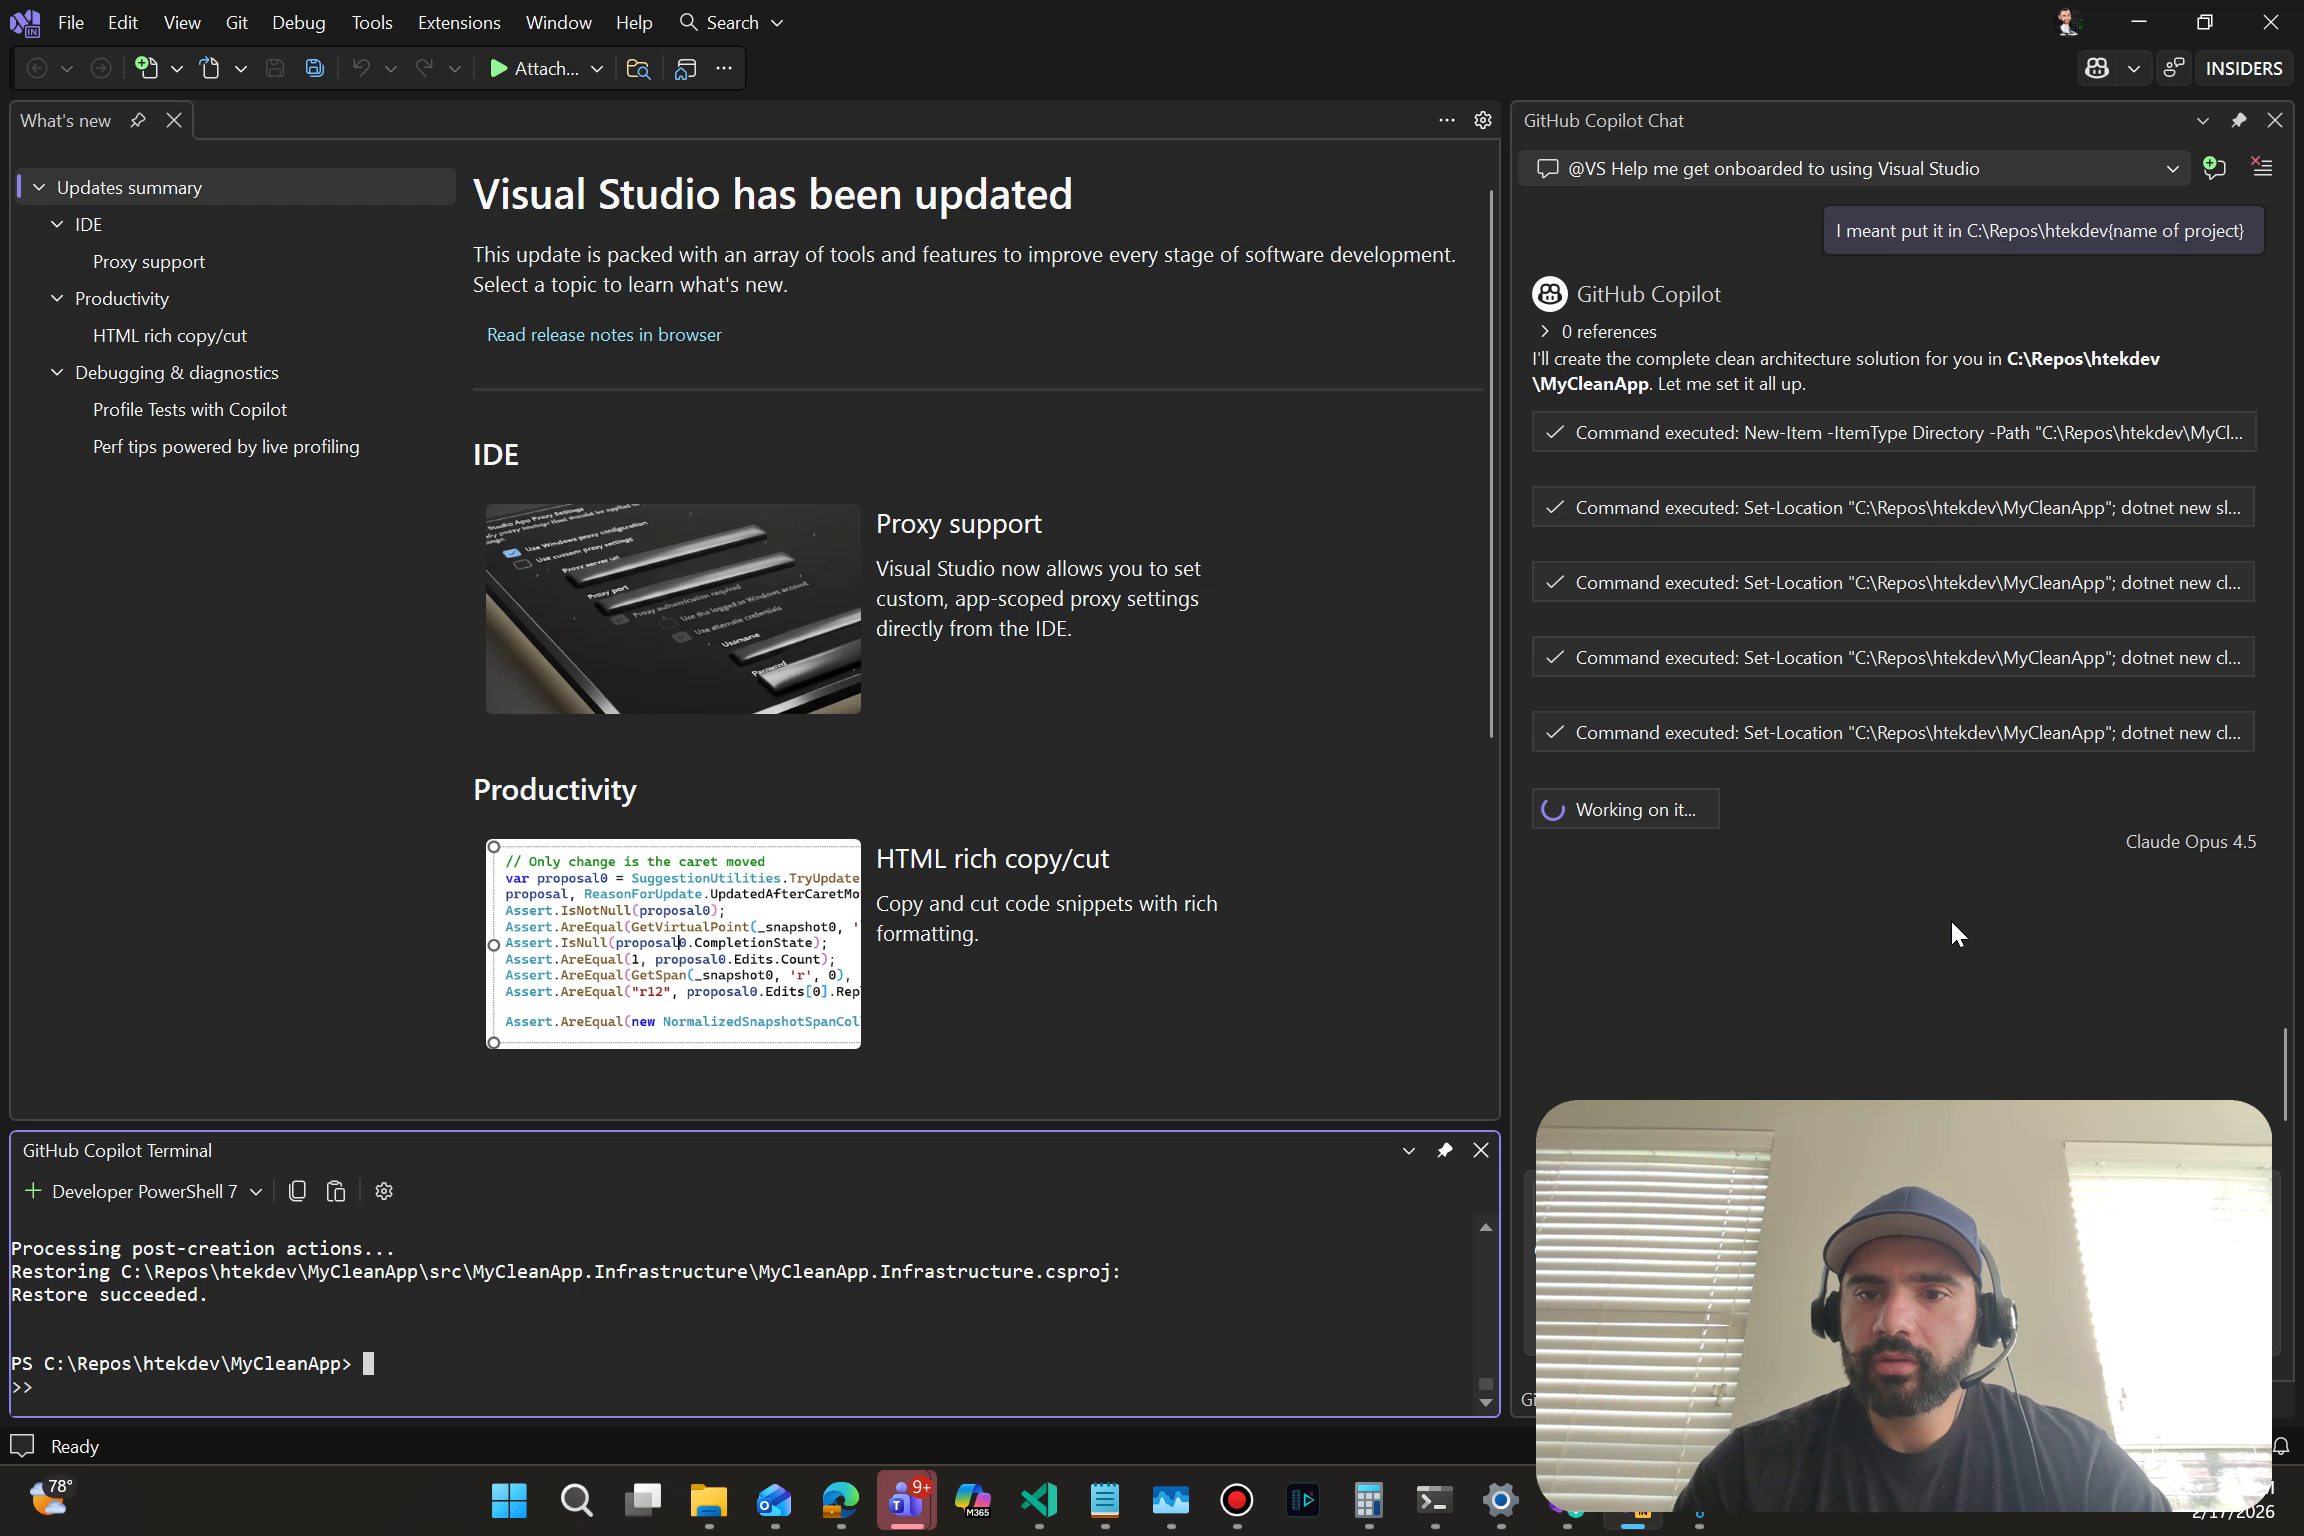Select HTML rich copy/cut tree item
This screenshot has height=1536, width=2304.
click(170, 335)
